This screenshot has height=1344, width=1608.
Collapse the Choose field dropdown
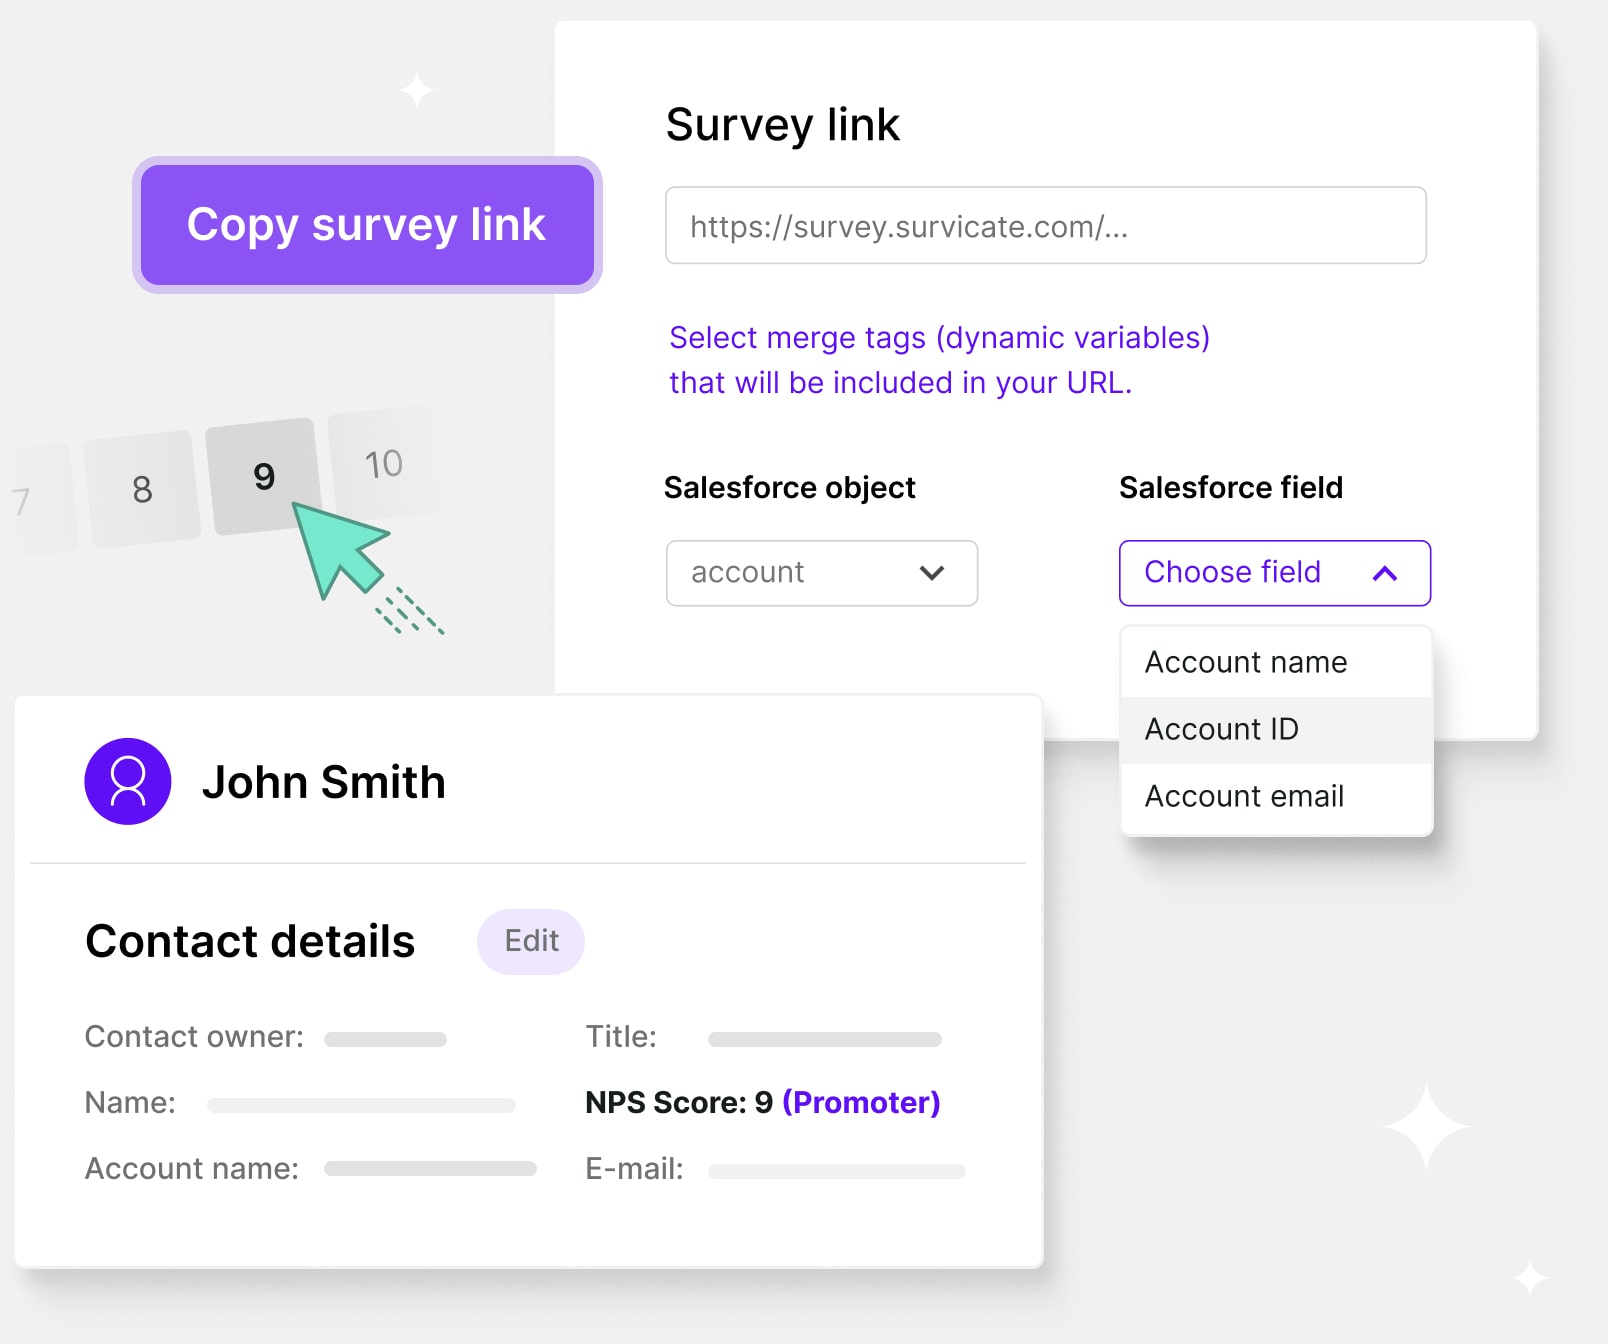tap(1274, 573)
